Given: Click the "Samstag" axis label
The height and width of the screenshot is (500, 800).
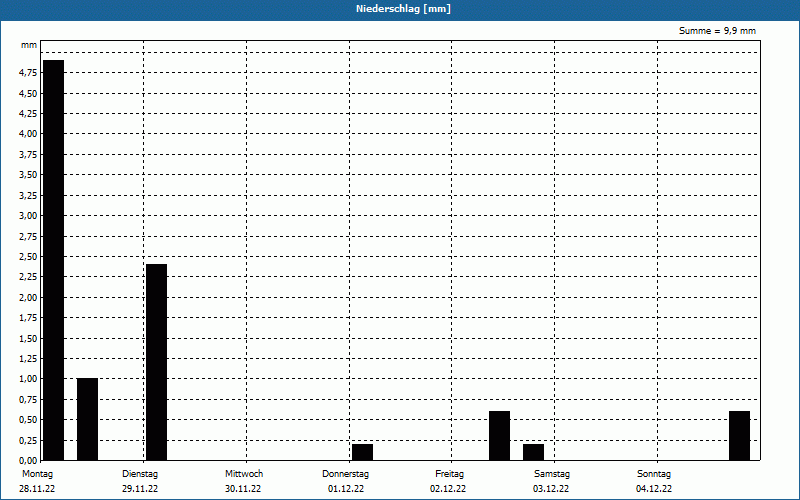Looking at the screenshot, I should pyautogui.click(x=552, y=474).
